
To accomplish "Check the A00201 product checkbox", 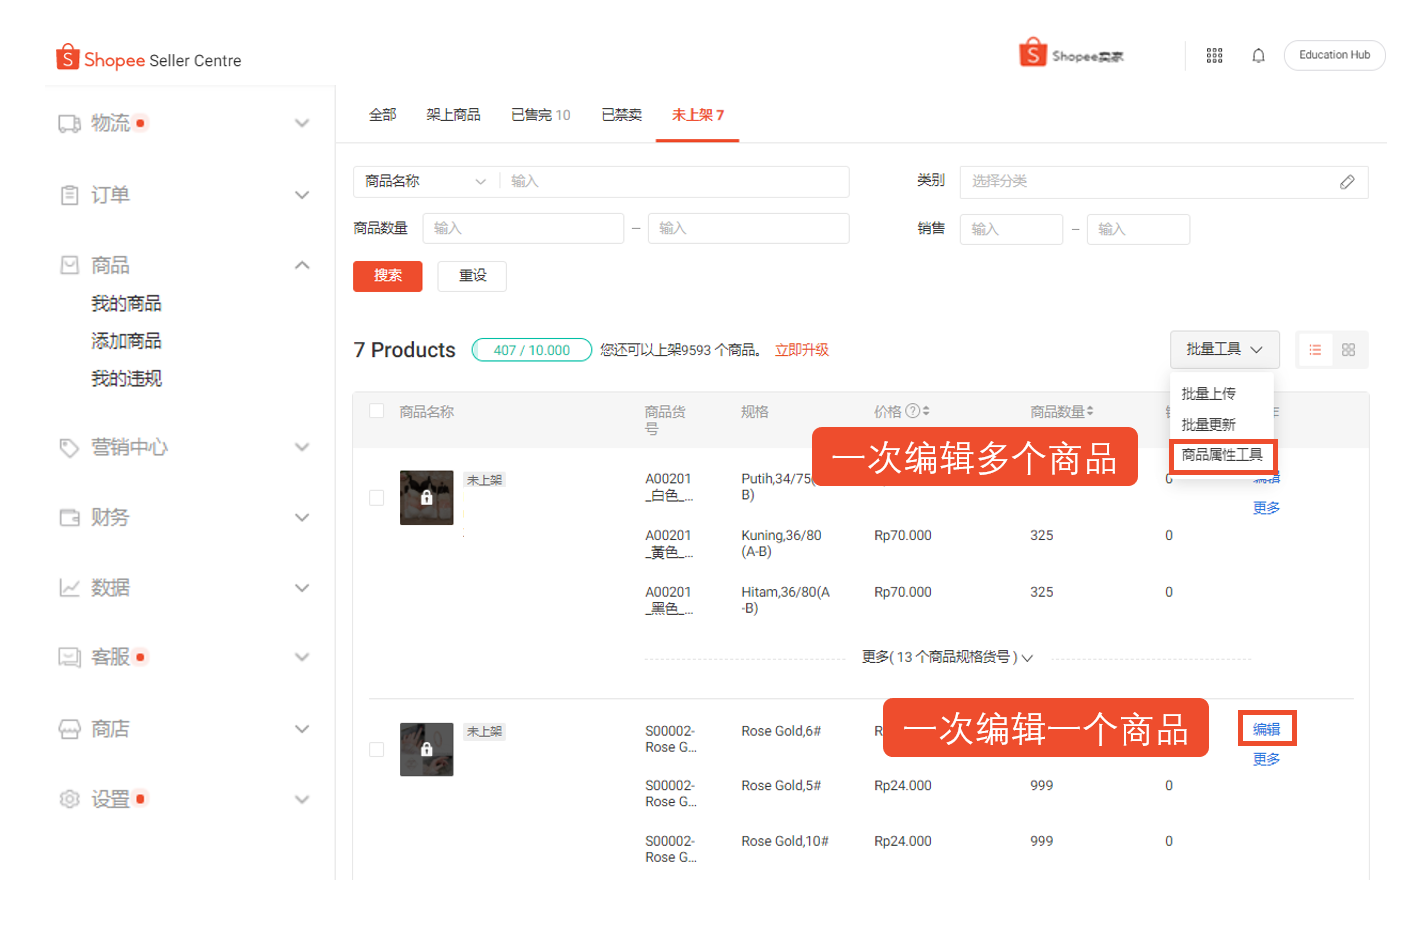I will click(x=377, y=498).
